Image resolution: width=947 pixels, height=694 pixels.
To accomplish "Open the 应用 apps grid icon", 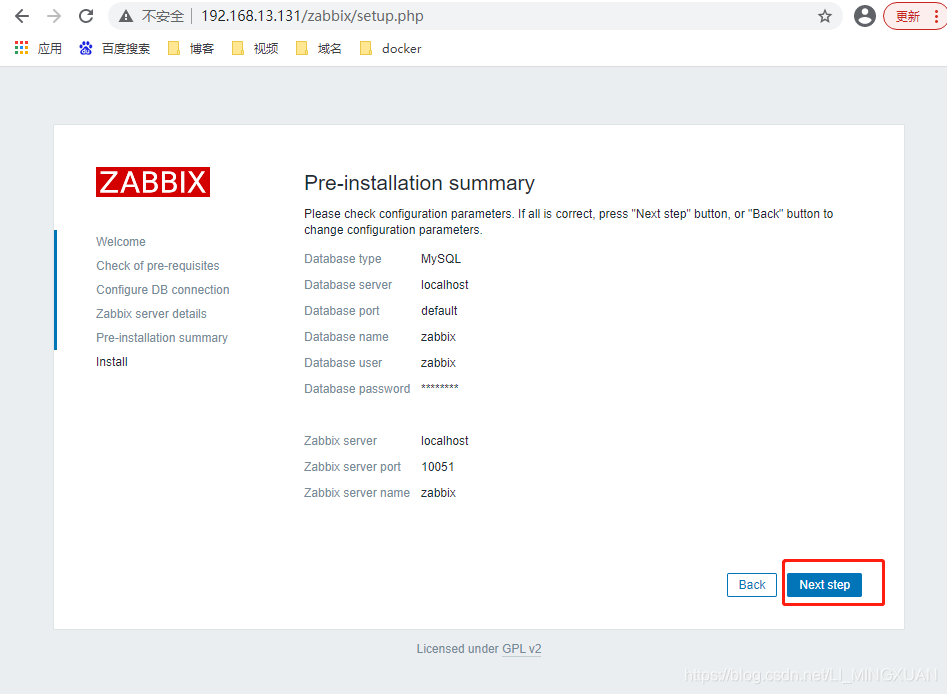I will (x=22, y=48).
